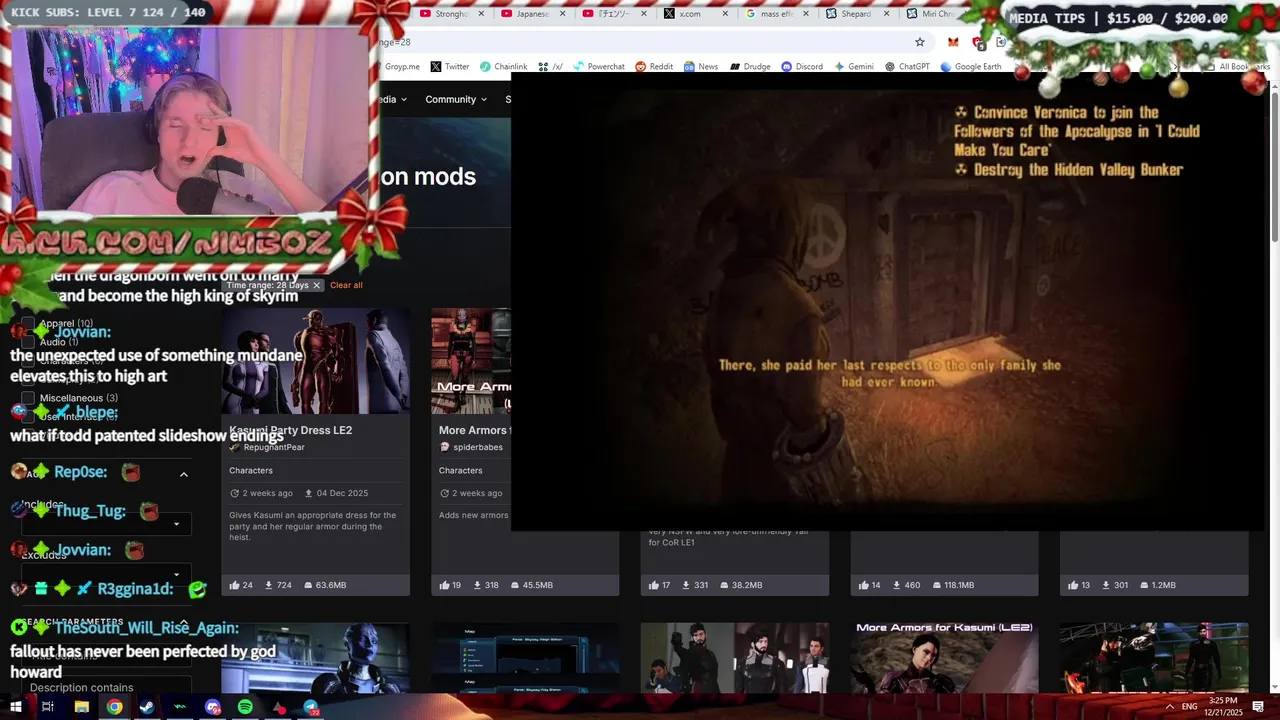Click Characters category on Kasumi Party Dress card
The width and height of the screenshot is (1280, 720).
(251, 470)
